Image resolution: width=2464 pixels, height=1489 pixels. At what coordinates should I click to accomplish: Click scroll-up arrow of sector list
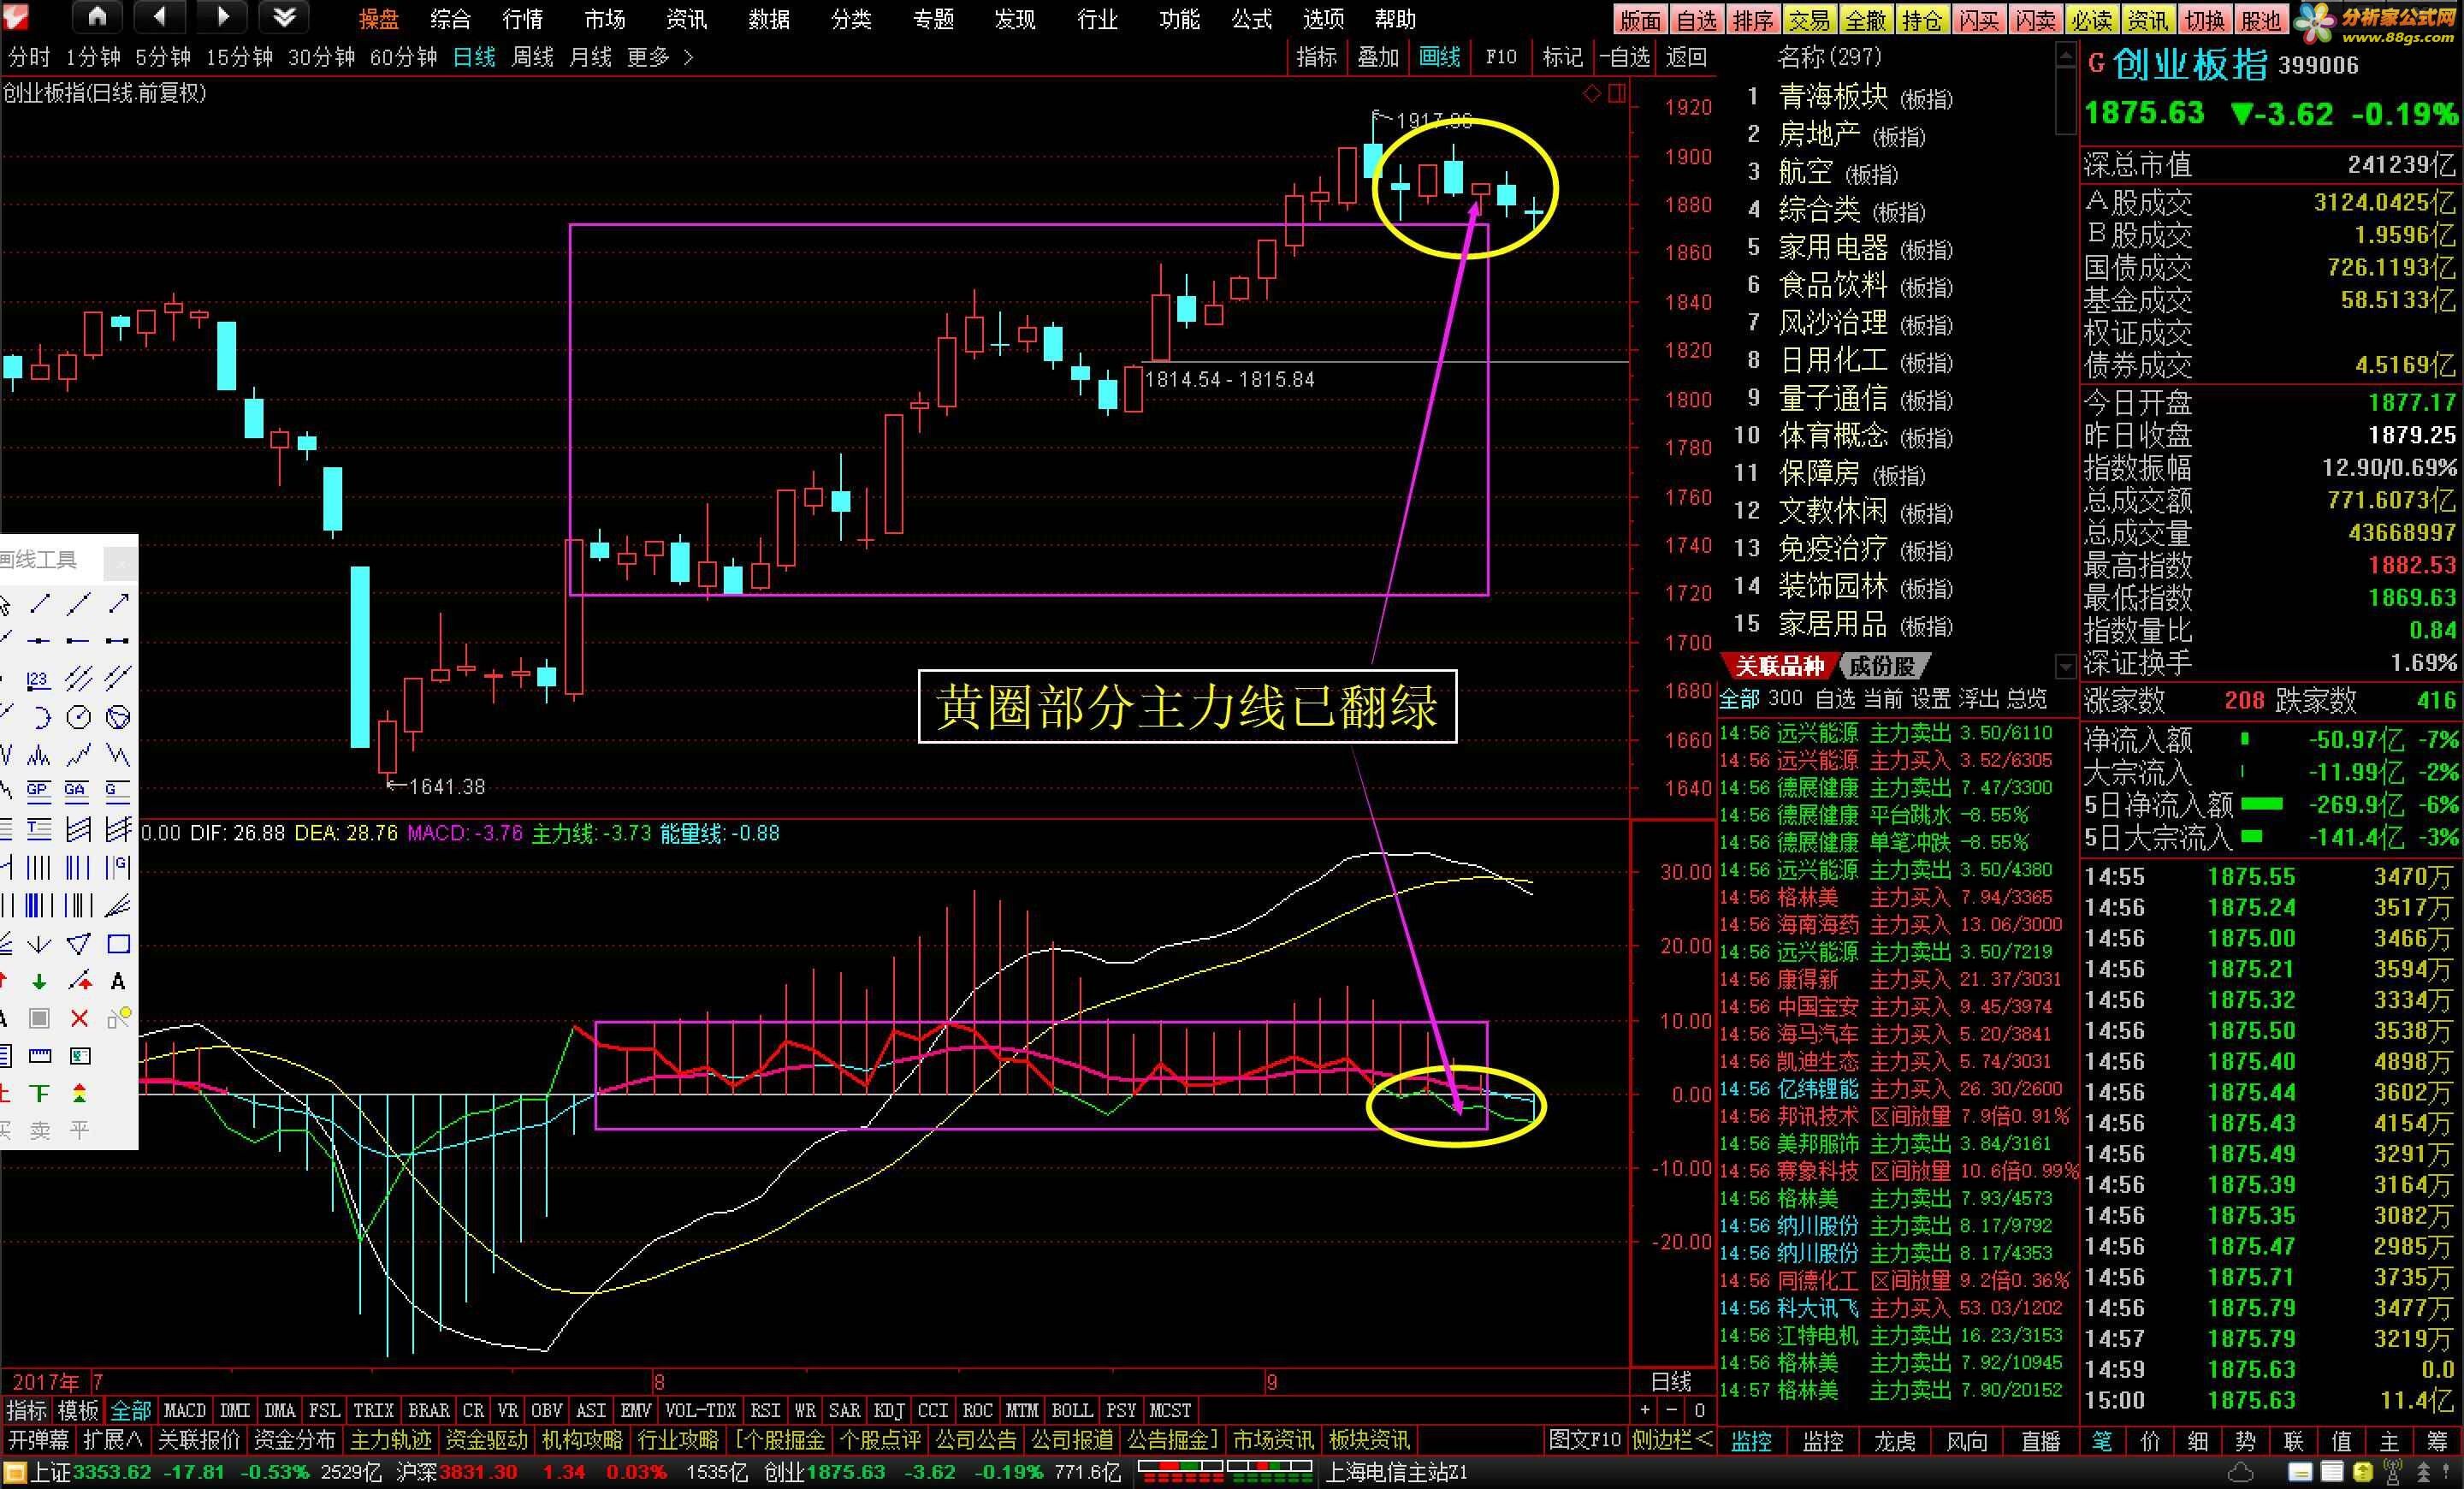[2066, 55]
